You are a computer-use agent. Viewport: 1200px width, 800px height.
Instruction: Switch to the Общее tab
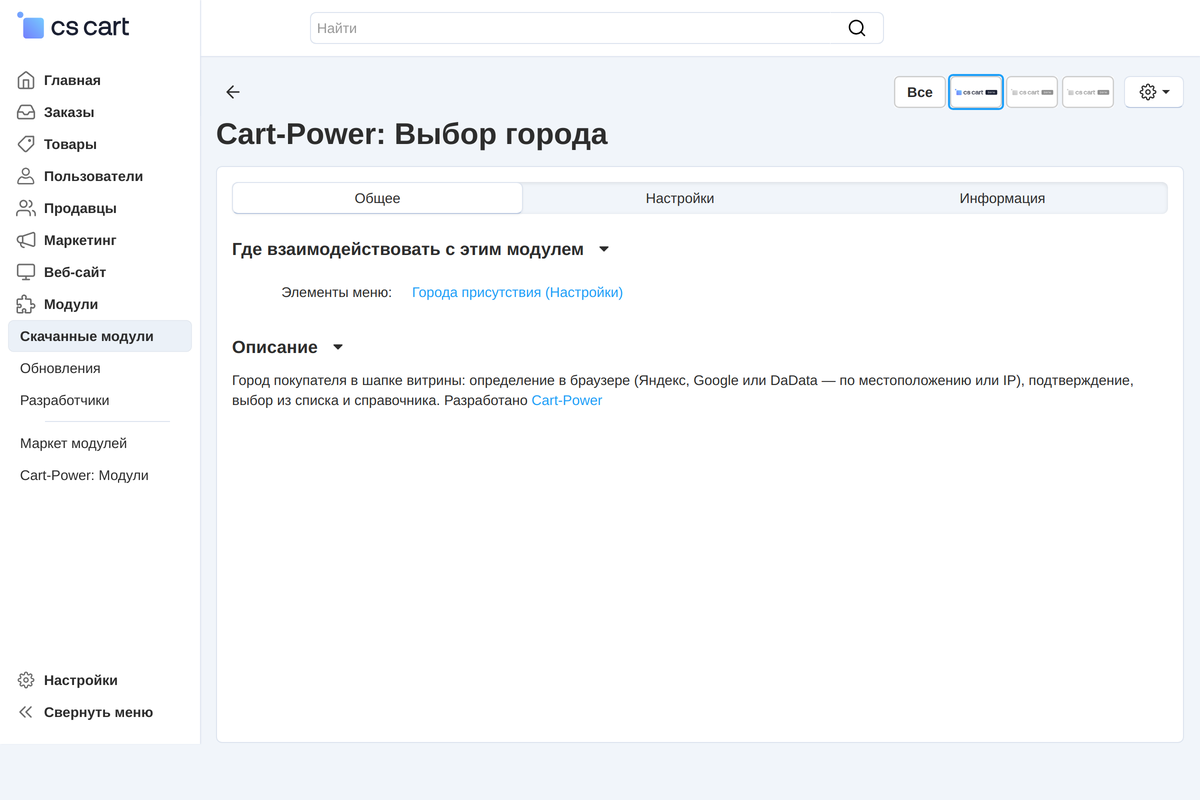[377, 198]
